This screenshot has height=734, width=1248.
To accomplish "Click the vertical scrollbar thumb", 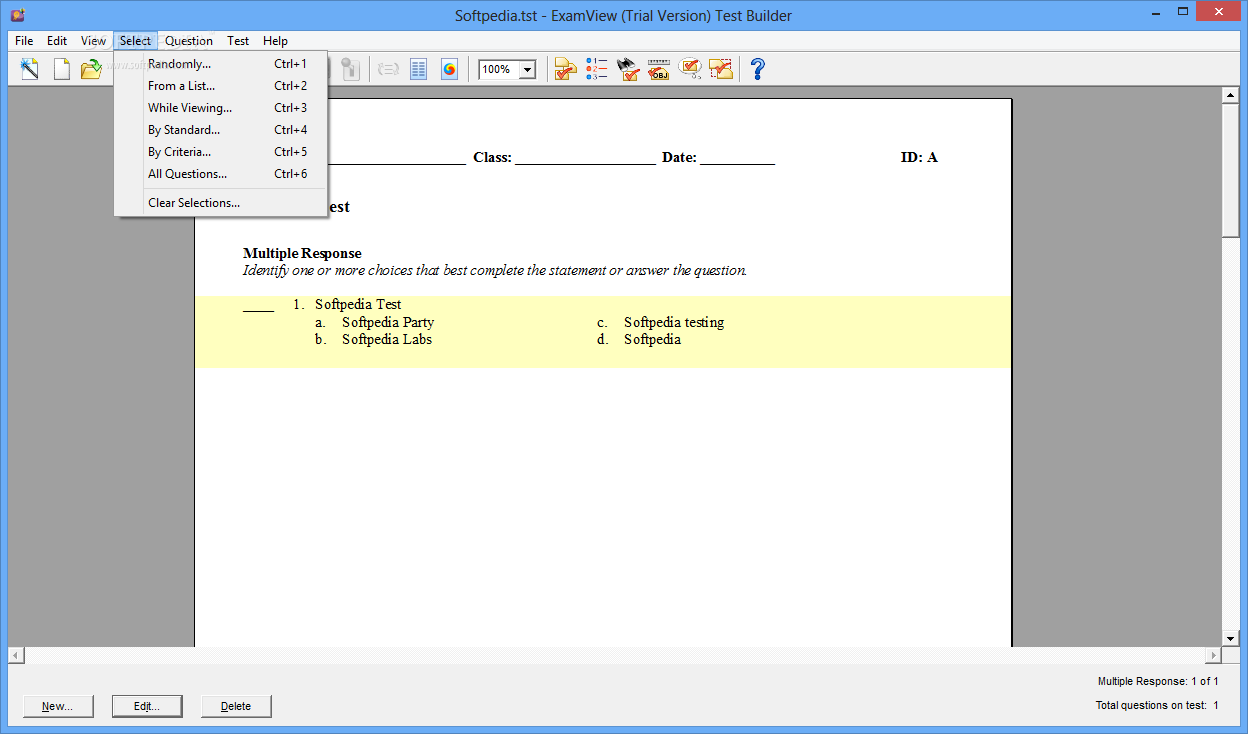I will coord(1231,170).
